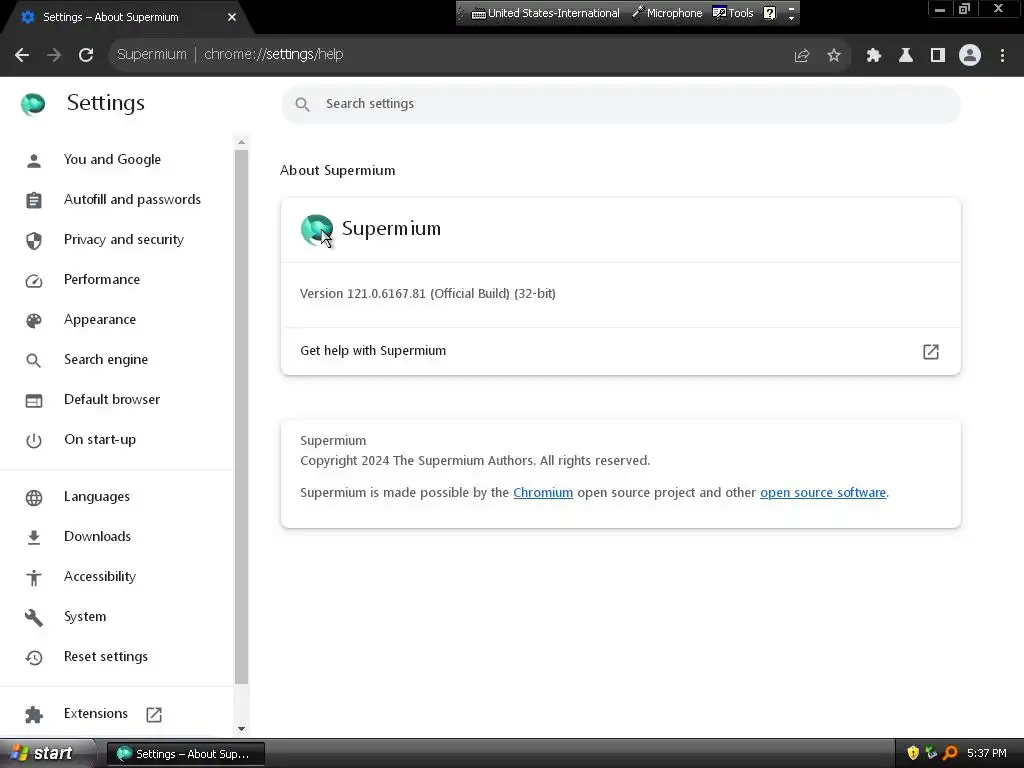Viewport: 1024px width, 768px height.
Task: Reload the settings page
Action: 86,55
